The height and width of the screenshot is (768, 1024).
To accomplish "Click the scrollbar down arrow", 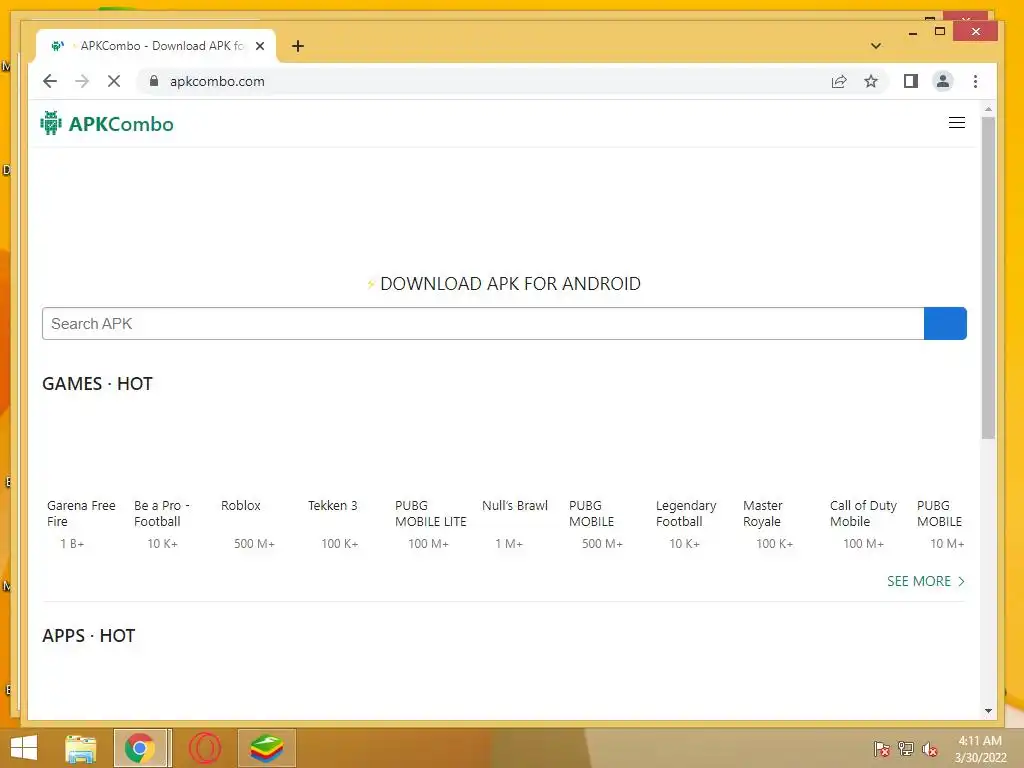I will (988, 711).
